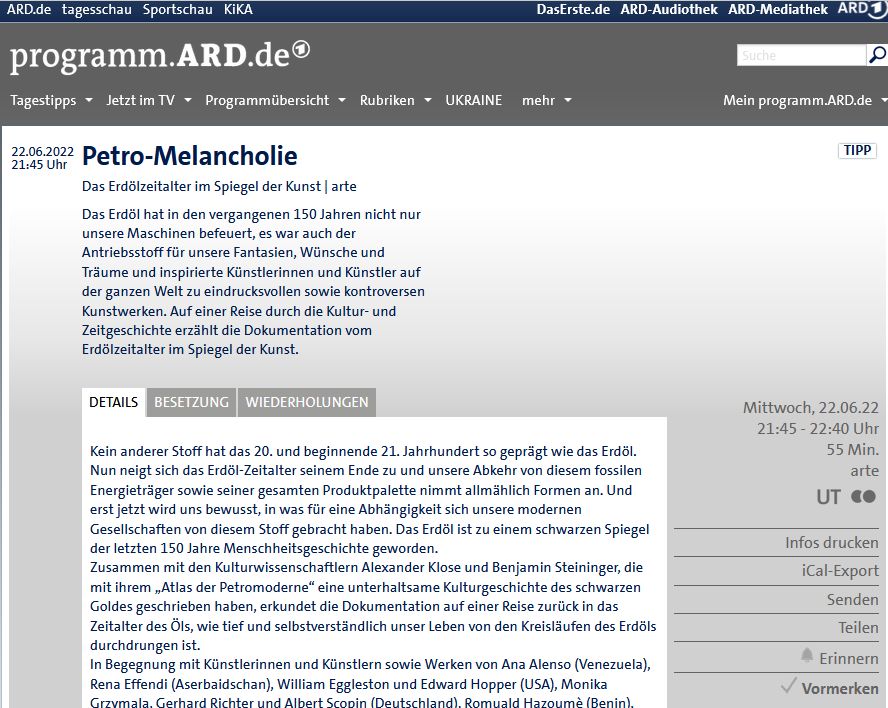Expand the mehr dropdown arrow

click(x=568, y=100)
